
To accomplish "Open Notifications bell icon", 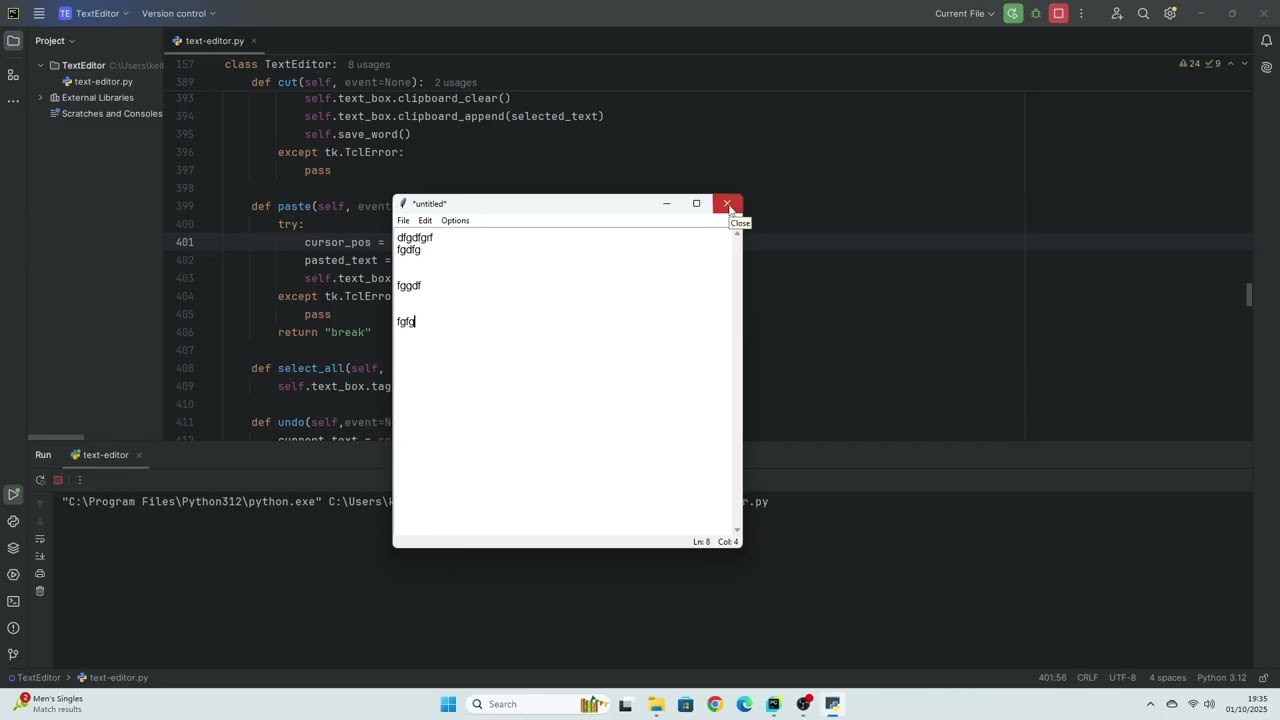I will click(x=1266, y=41).
